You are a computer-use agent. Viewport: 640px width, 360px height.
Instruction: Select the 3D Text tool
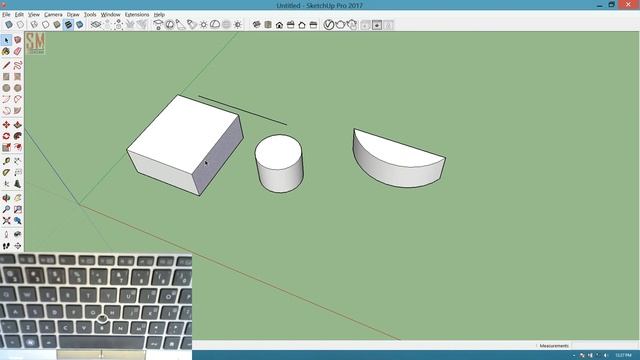(x=18, y=184)
